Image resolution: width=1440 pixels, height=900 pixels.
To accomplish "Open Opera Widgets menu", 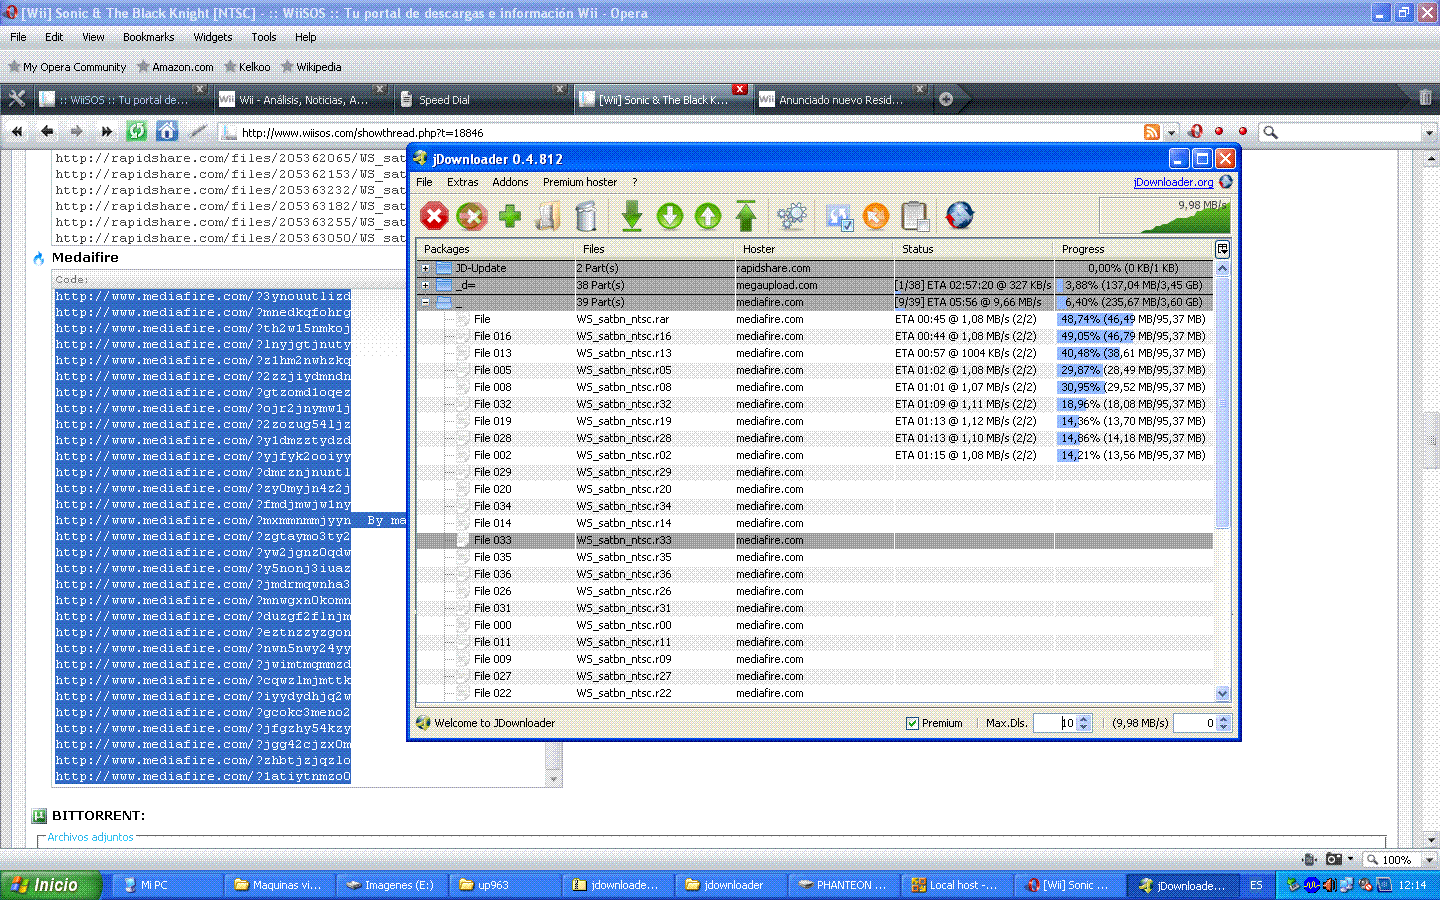I will [x=212, y=37].
